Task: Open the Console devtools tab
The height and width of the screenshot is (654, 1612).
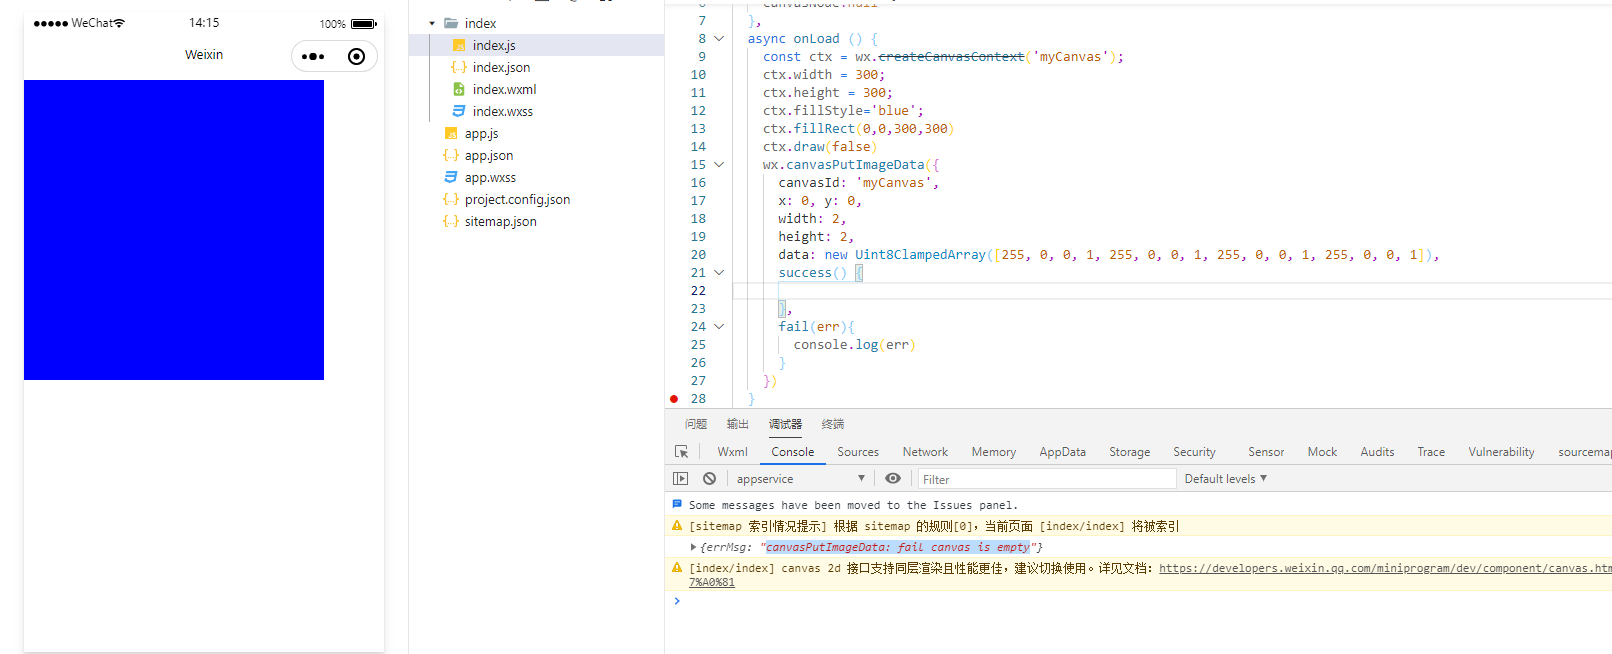Action: [793, 452]
